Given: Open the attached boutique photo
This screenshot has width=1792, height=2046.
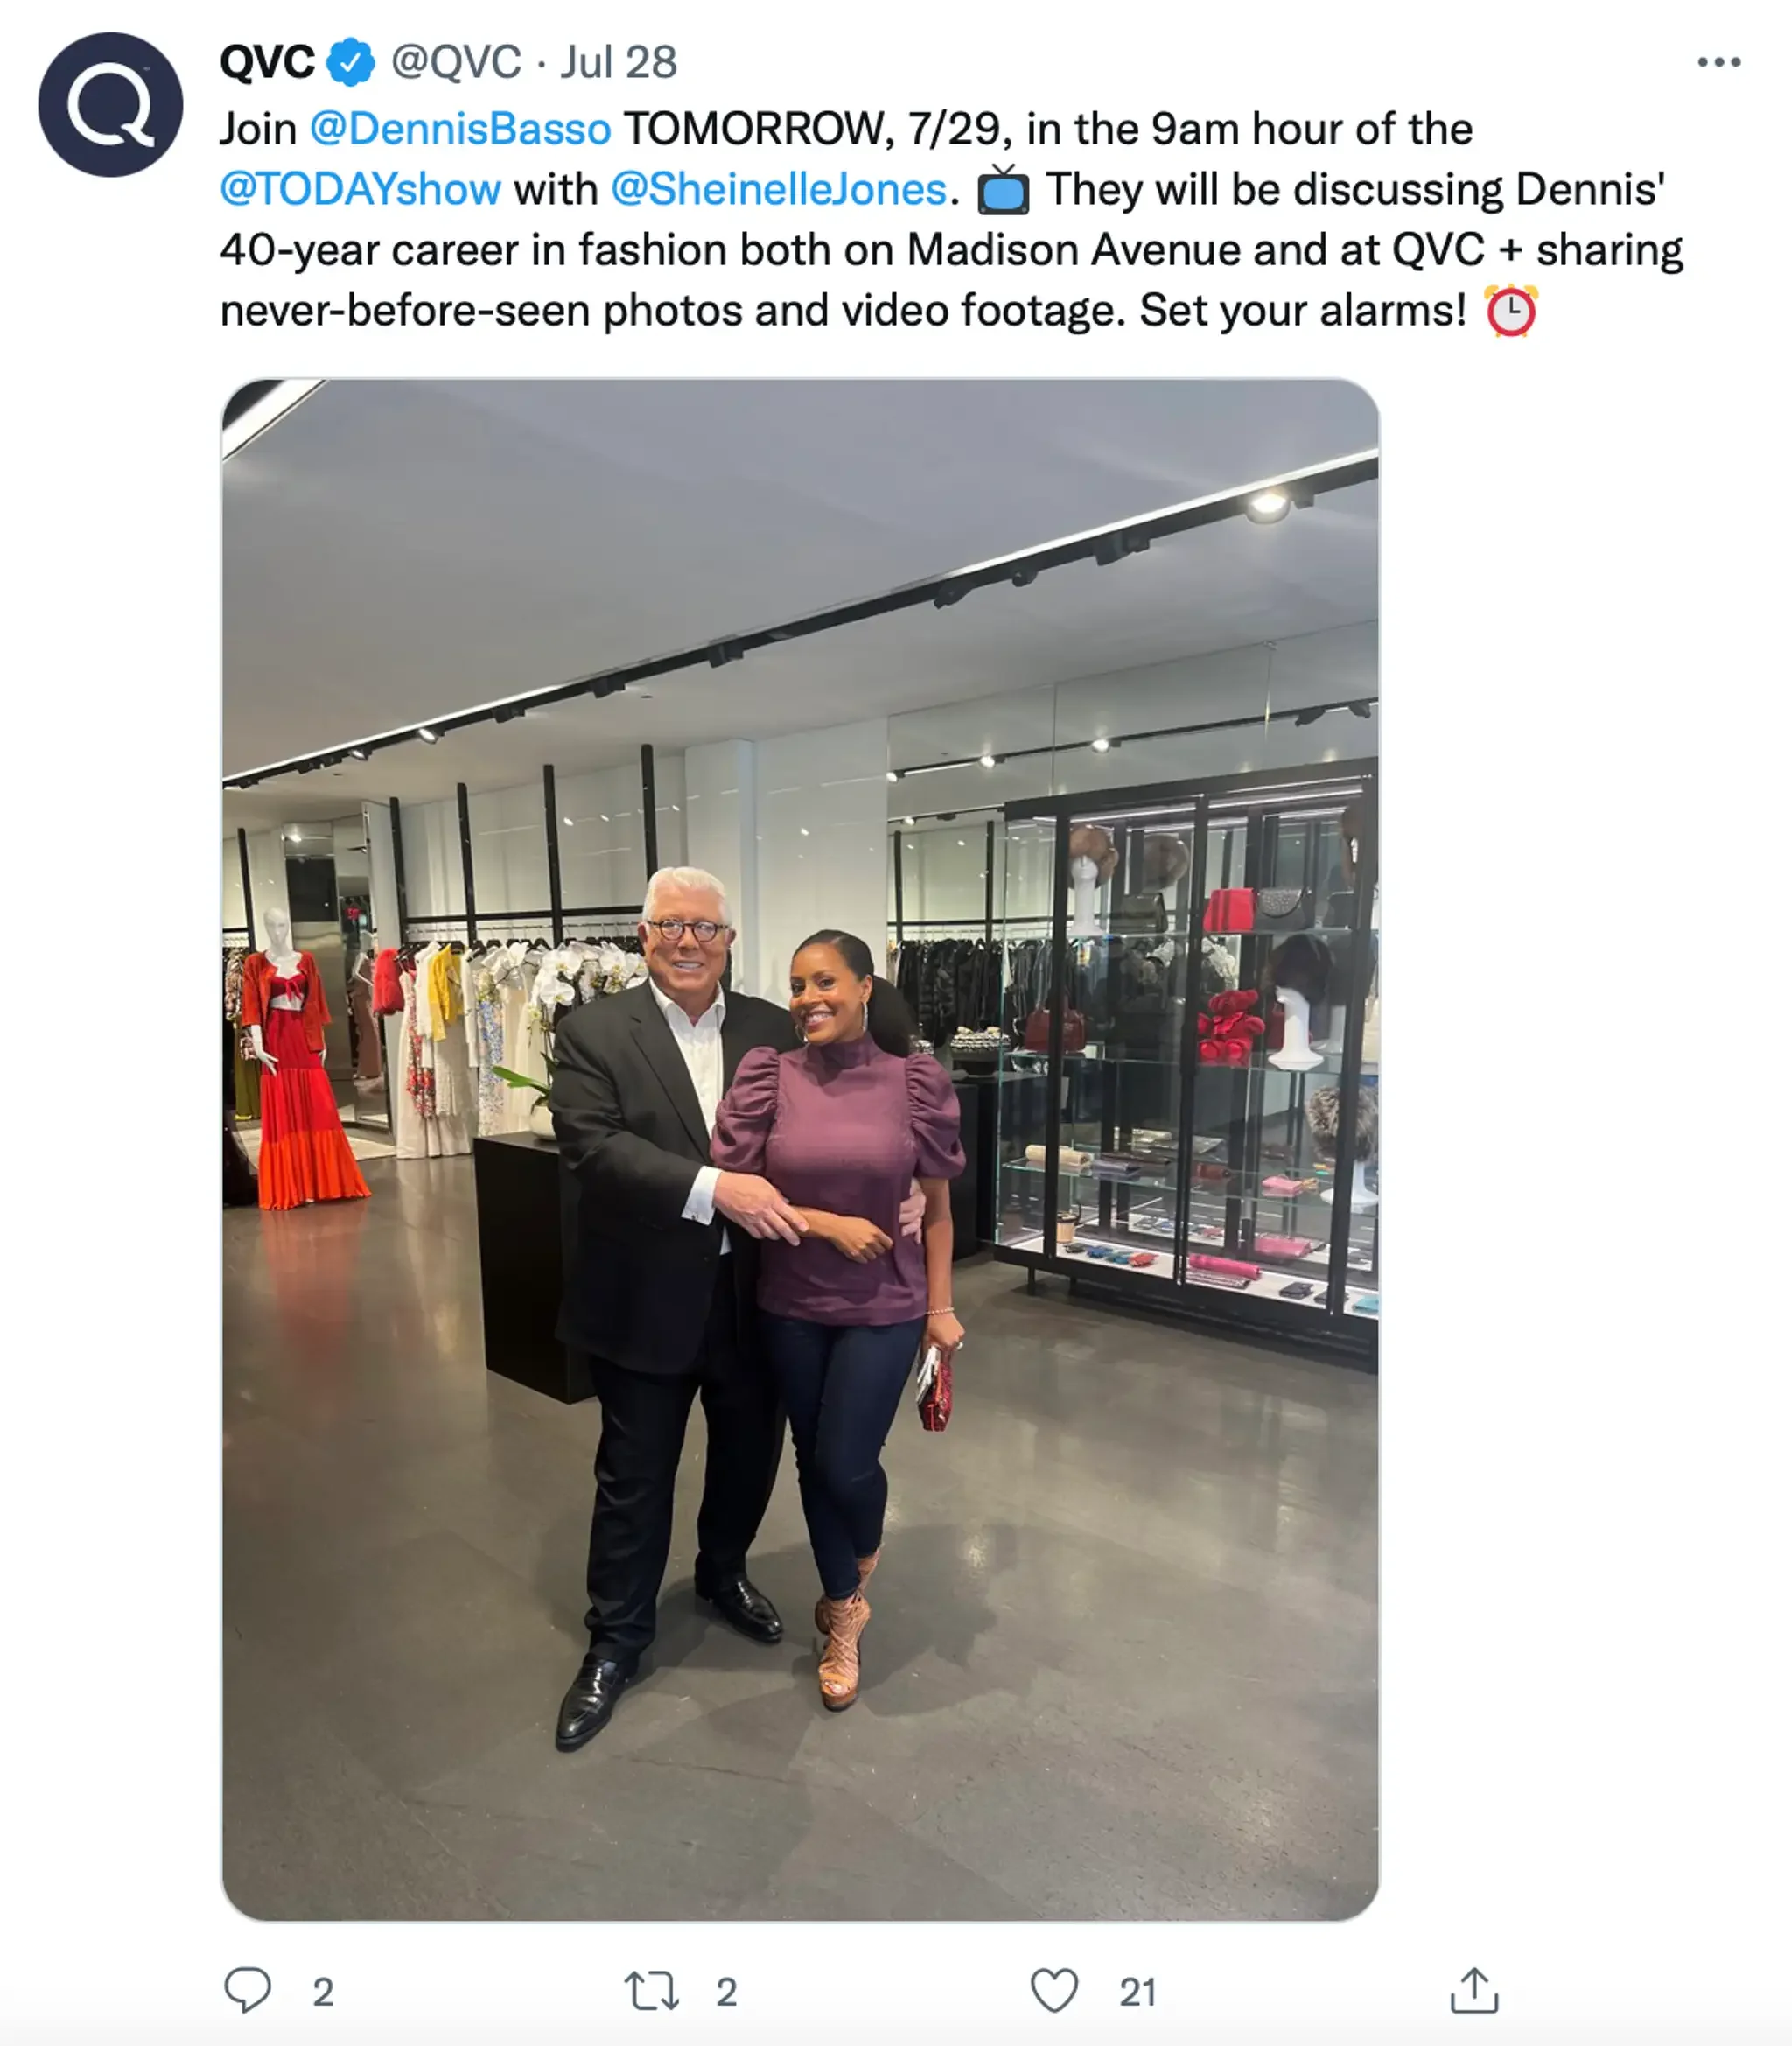Looking at the screenshot, I should coord(800,1149).
